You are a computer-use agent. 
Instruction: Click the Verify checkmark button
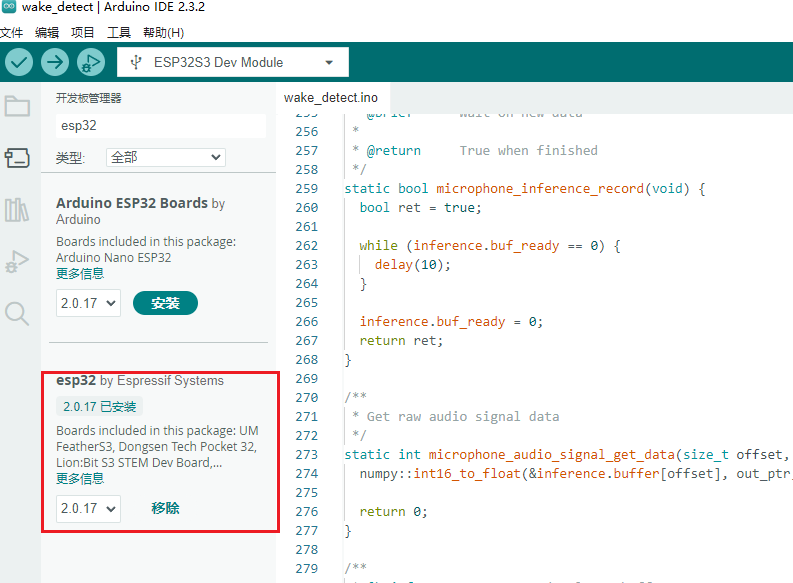[x=19, y=62]
